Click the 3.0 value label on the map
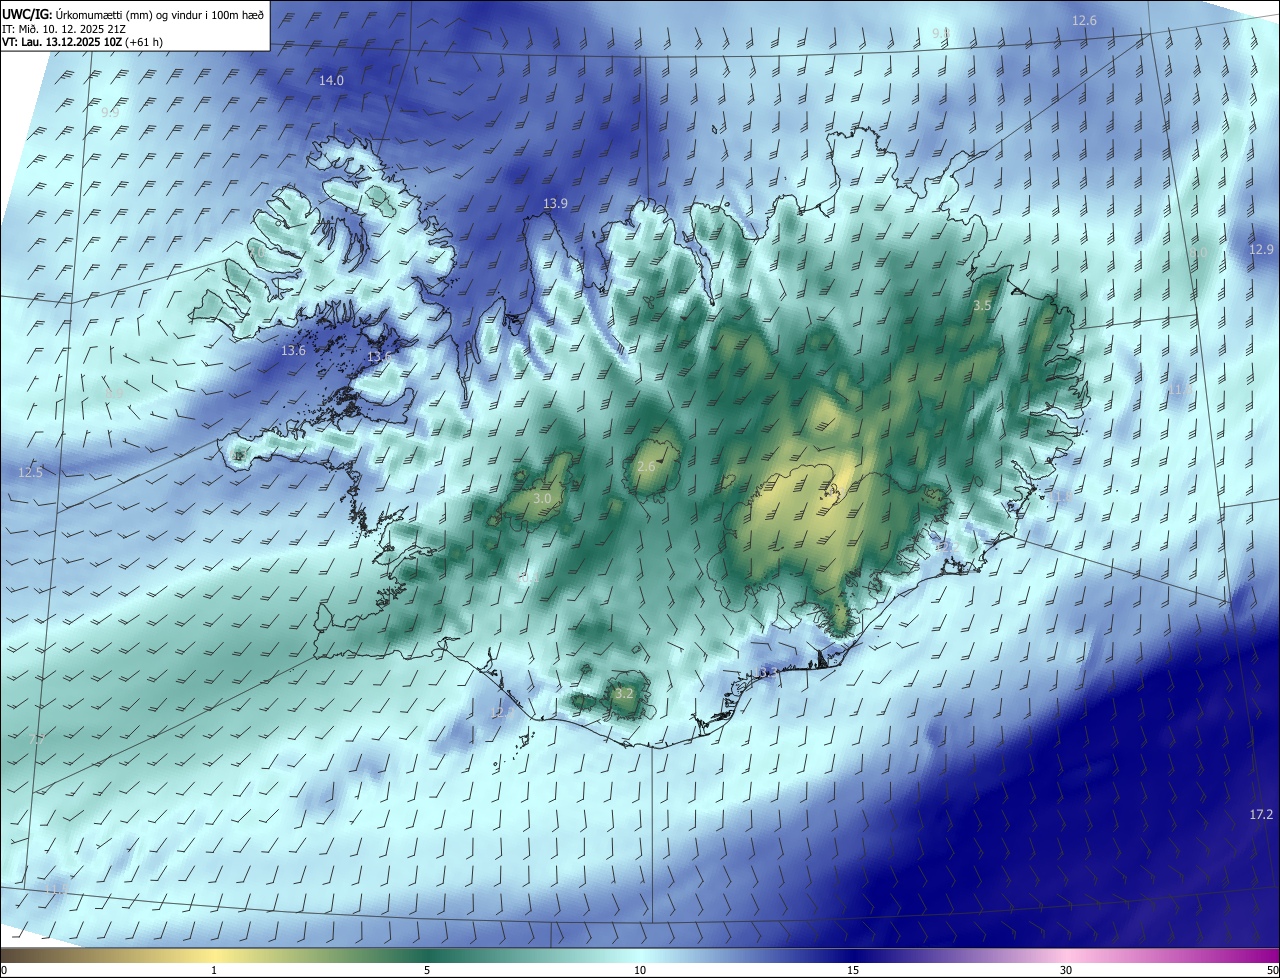This screenshot has height=978, width=1280. (542, 497)
